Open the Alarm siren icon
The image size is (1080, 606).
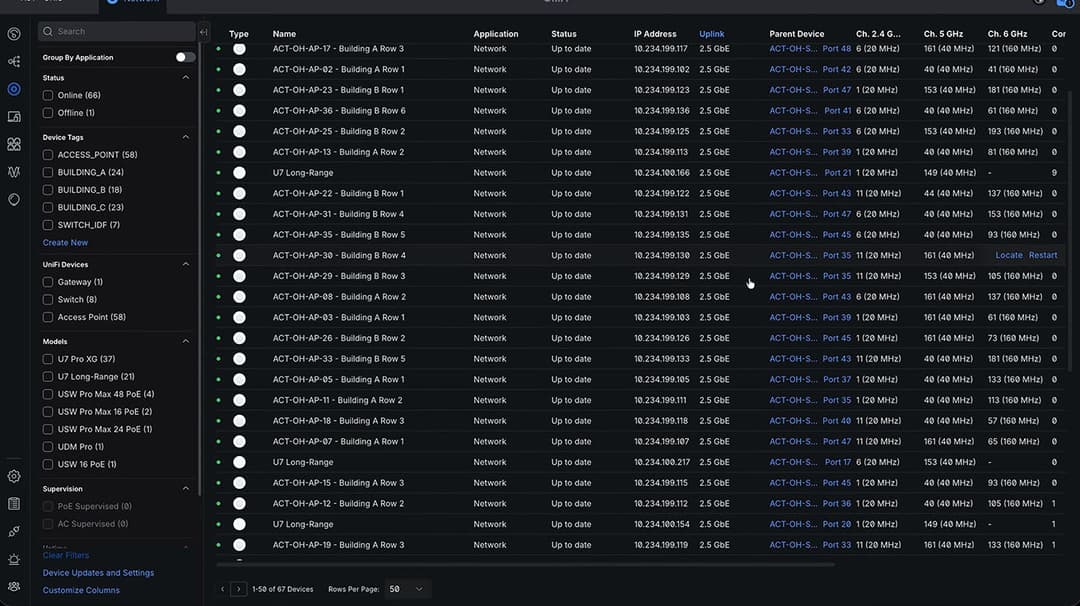14,559
